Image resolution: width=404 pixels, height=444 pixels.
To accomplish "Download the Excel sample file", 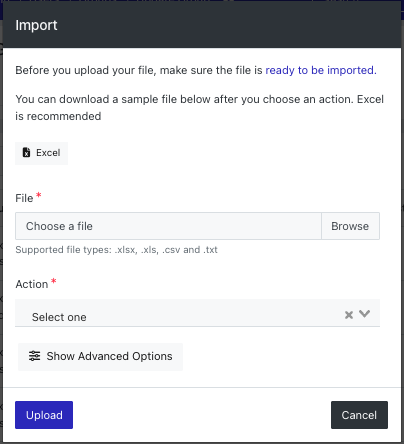I will tap(41, 153).
